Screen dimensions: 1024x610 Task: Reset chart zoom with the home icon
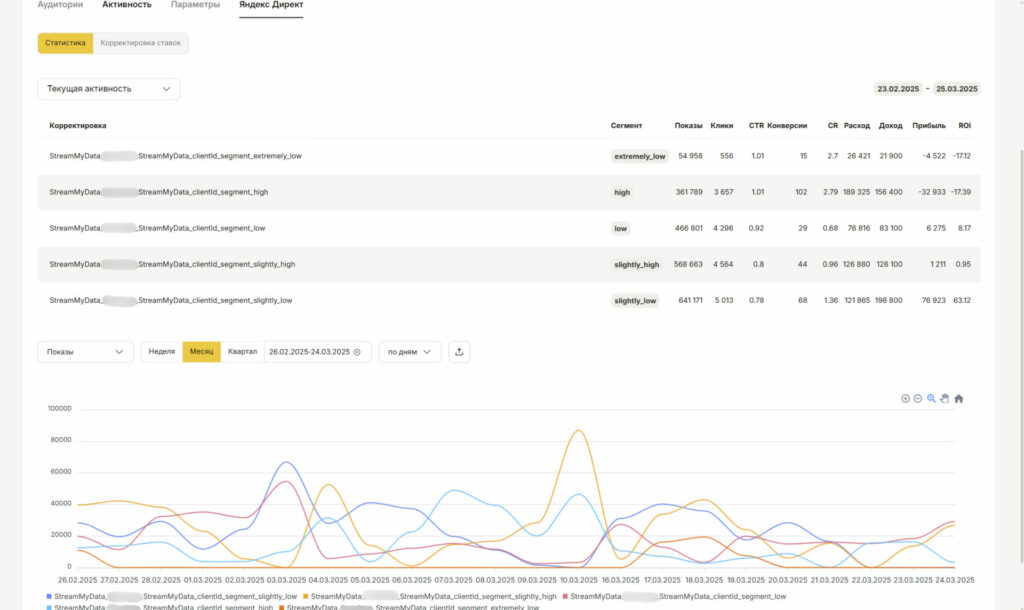(x=959, y=398)
